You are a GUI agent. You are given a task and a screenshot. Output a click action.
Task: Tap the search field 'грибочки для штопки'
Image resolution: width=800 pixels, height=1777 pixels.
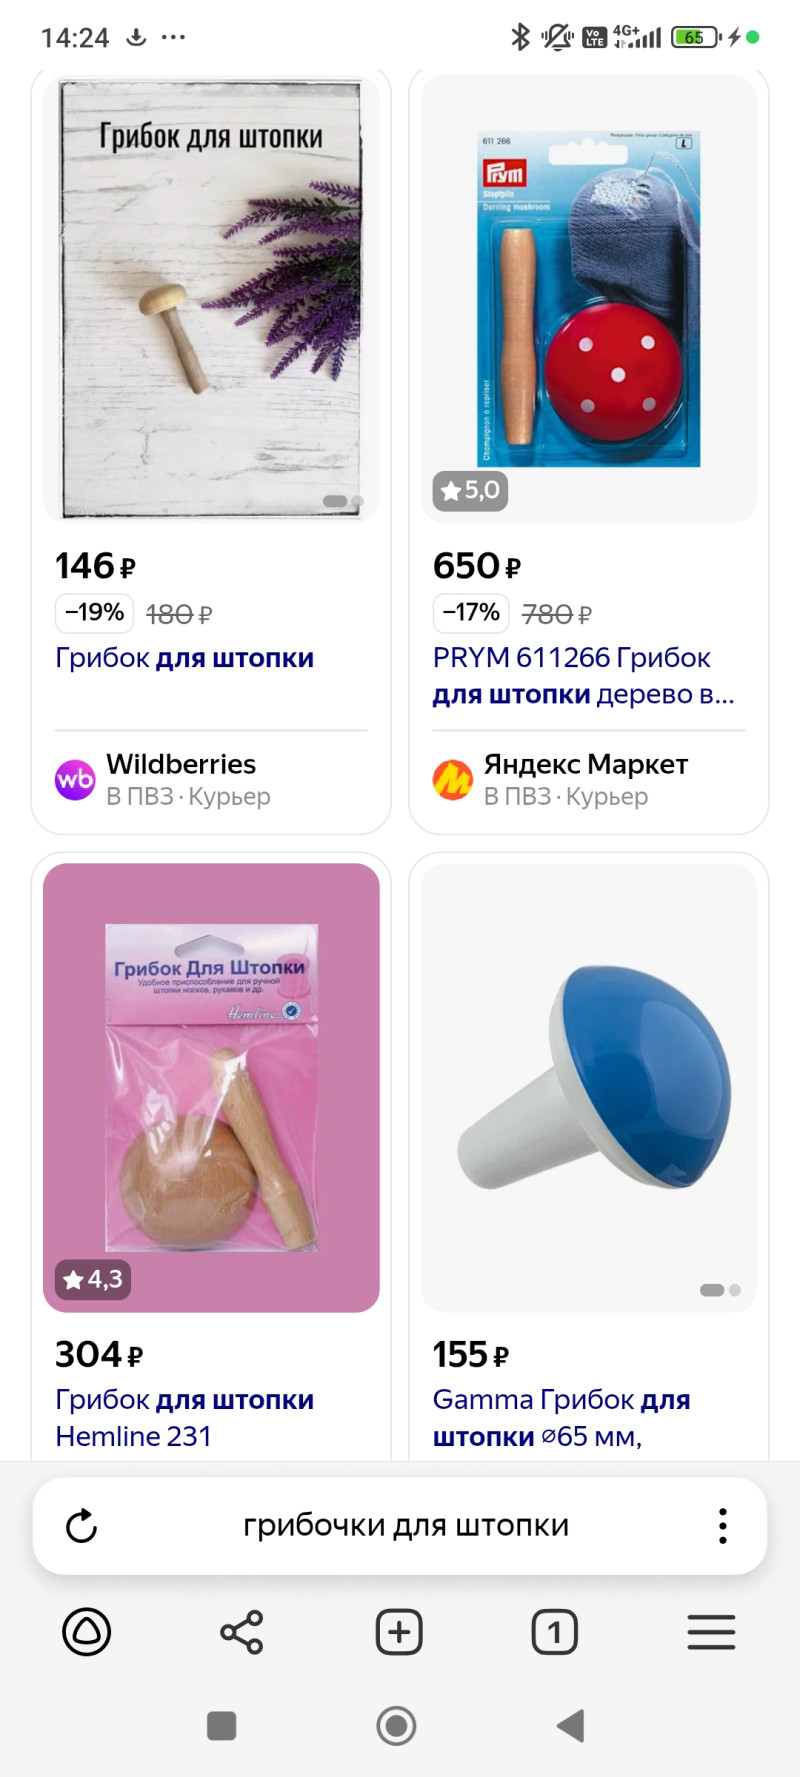pos(405,1526)
